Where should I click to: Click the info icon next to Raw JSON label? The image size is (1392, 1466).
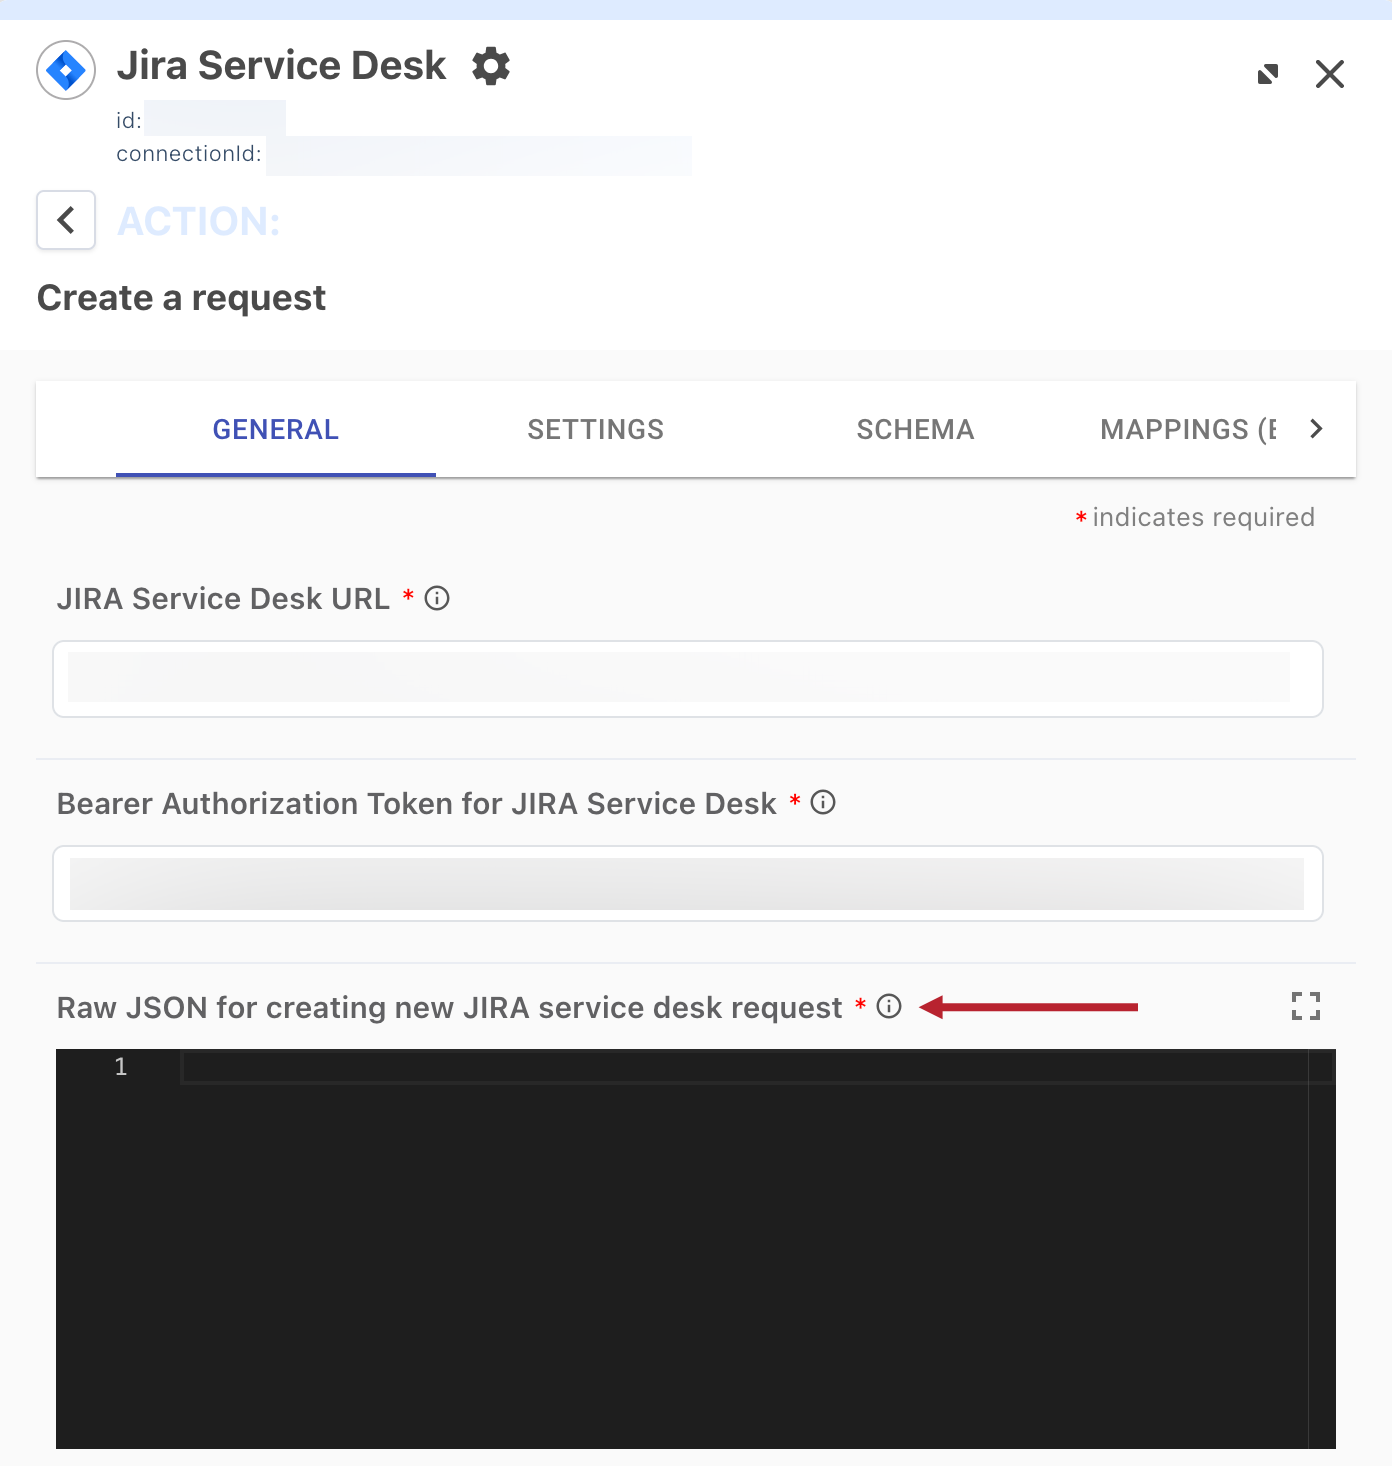(x=889, y=1007)
